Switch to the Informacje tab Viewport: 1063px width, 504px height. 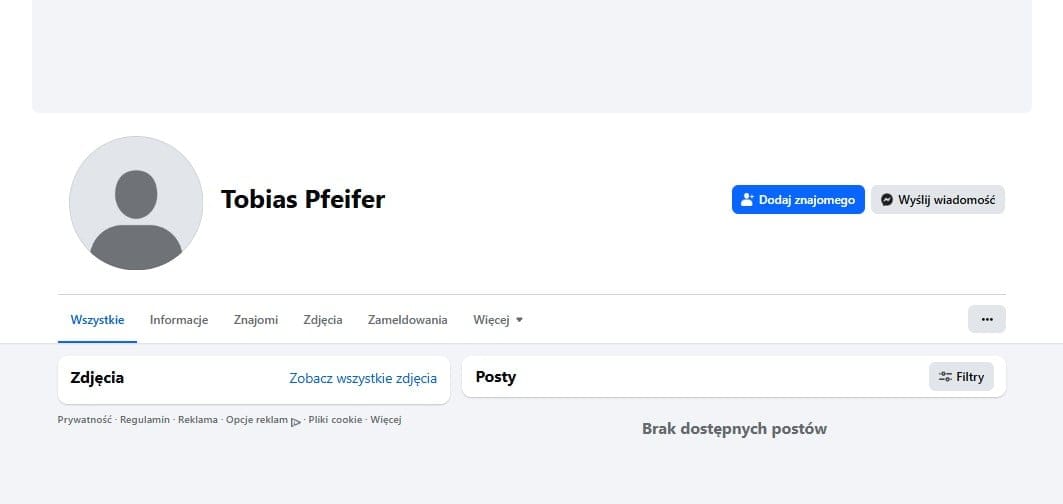pos(179,320)
